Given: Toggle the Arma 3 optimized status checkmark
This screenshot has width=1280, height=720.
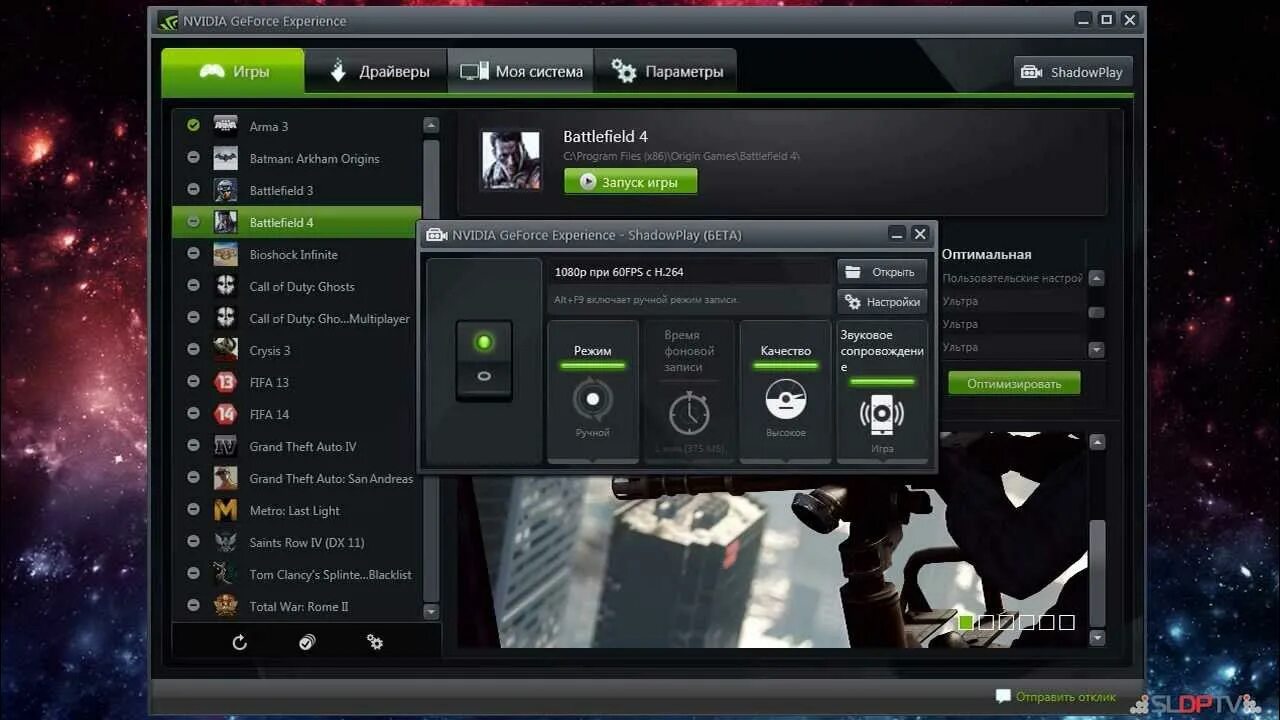Looking at the screenshot, I should (193, 126).
